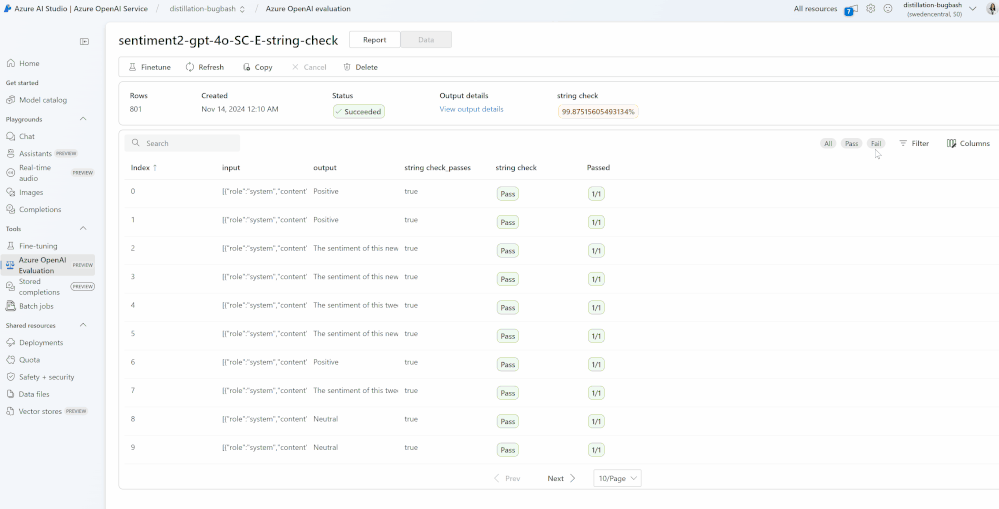999x509 pixels.
Task: Collapse the Shared resources section
Action: pos(83,326)
